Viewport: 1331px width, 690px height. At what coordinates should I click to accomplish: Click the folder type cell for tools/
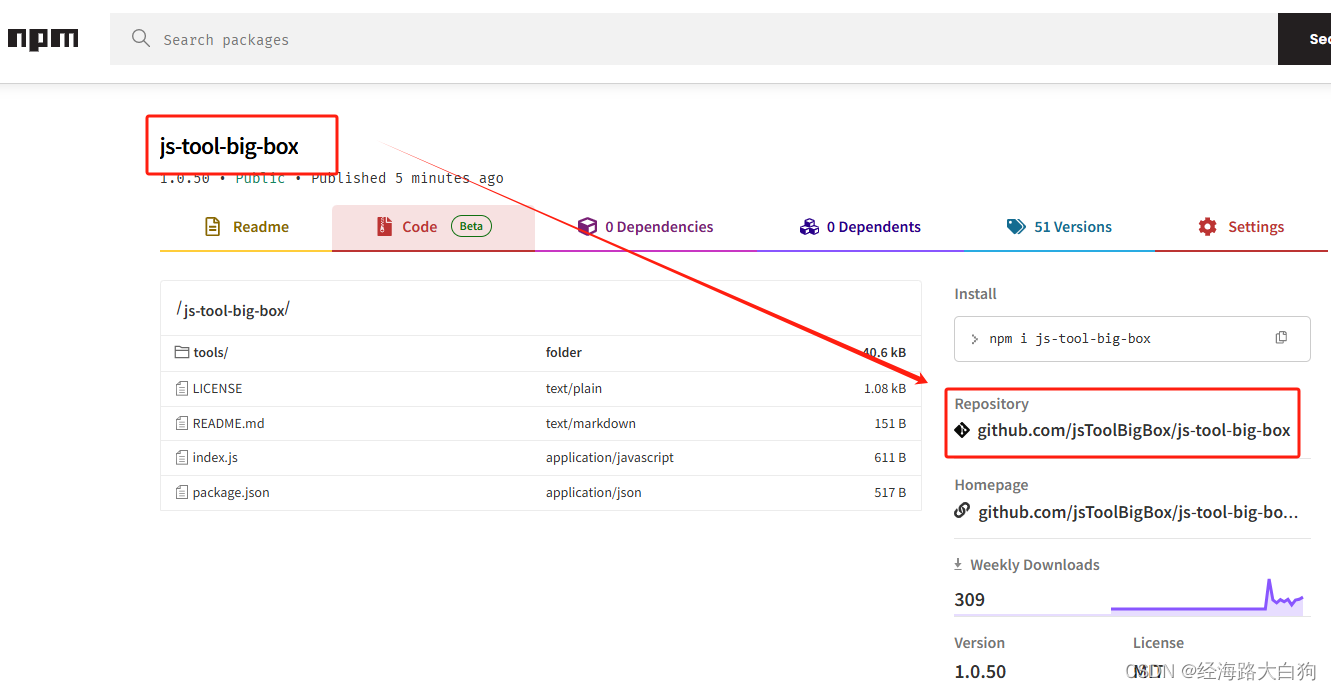564,353
